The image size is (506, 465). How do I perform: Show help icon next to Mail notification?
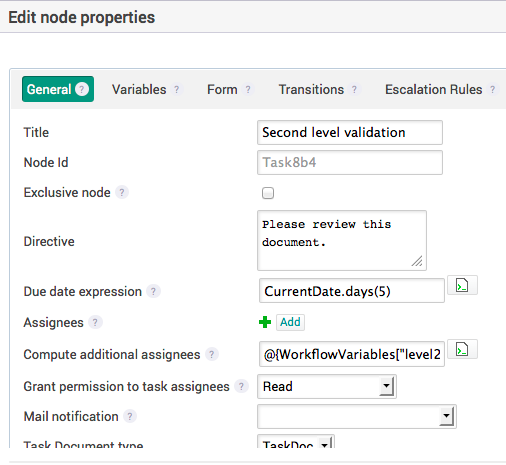(x=130, y=416)
